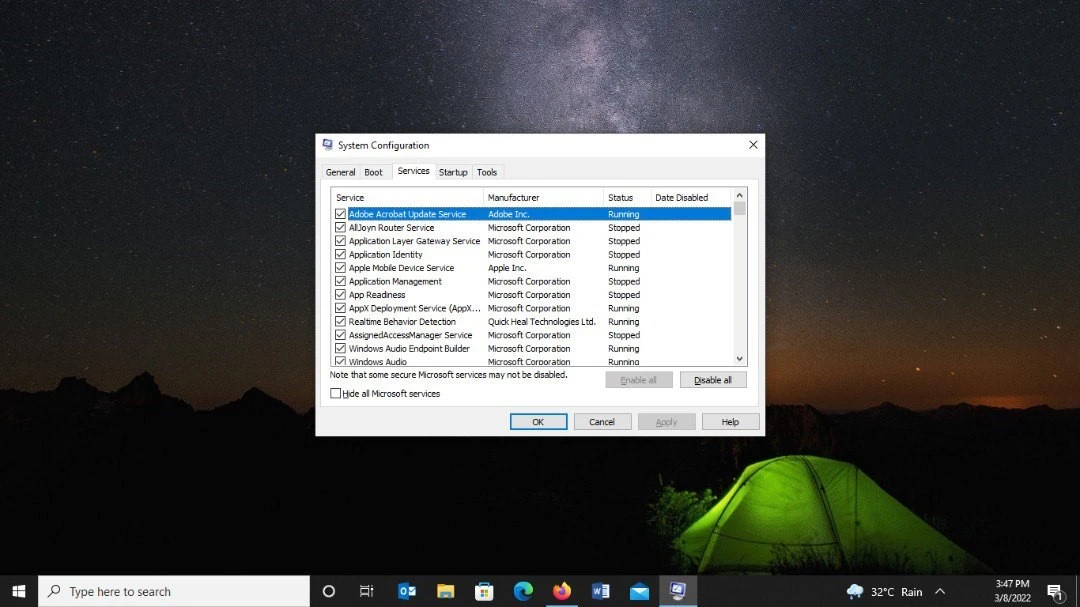Click the Apply button
The height and width of the screenshot is (607, 1080).
click(666, 422)
